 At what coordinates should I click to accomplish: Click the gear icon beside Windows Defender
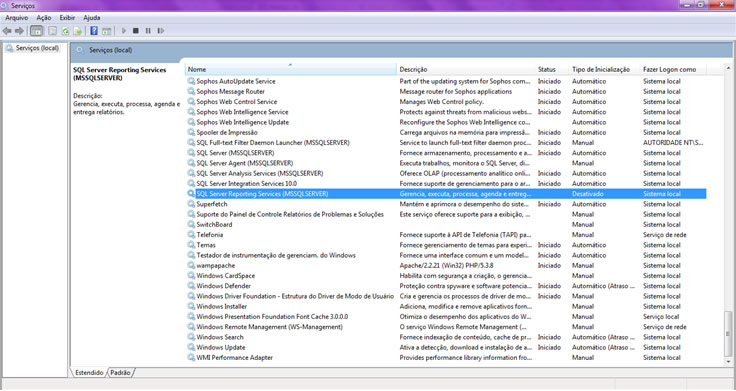point(191,286)
